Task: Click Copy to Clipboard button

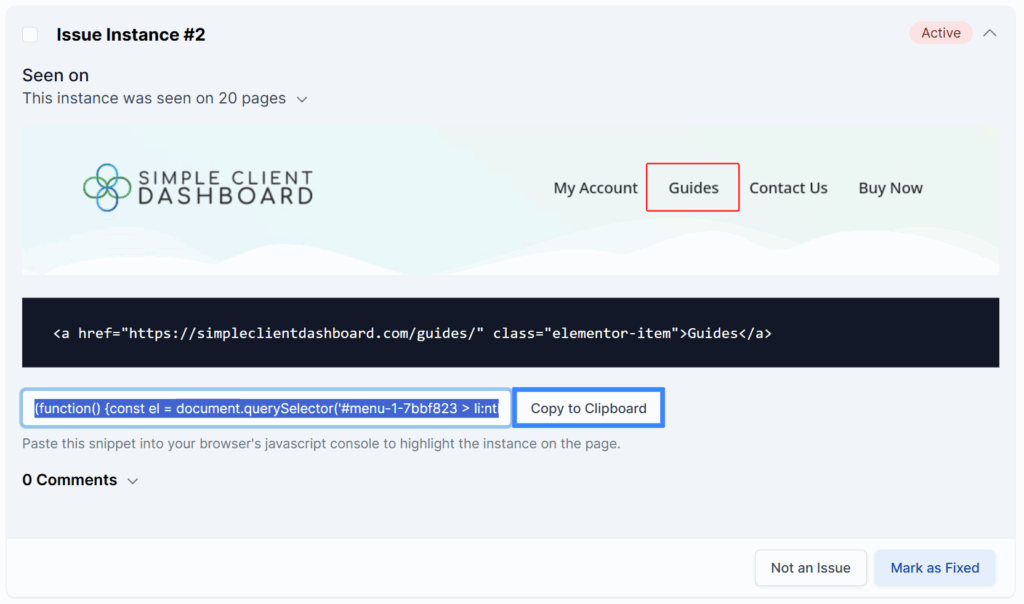Action: [588, 408]
